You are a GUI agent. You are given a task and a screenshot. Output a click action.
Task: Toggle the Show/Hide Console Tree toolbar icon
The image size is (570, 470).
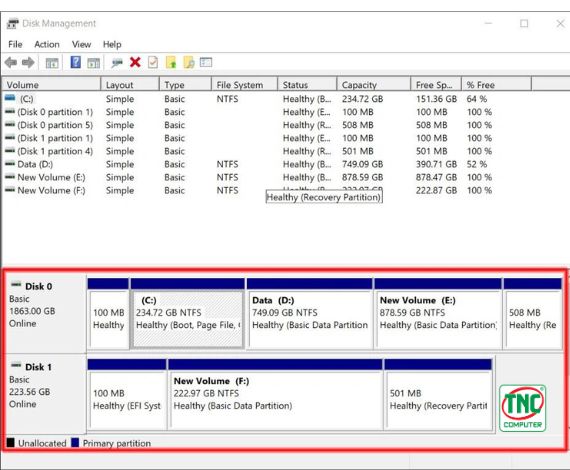tap(52, 63)
